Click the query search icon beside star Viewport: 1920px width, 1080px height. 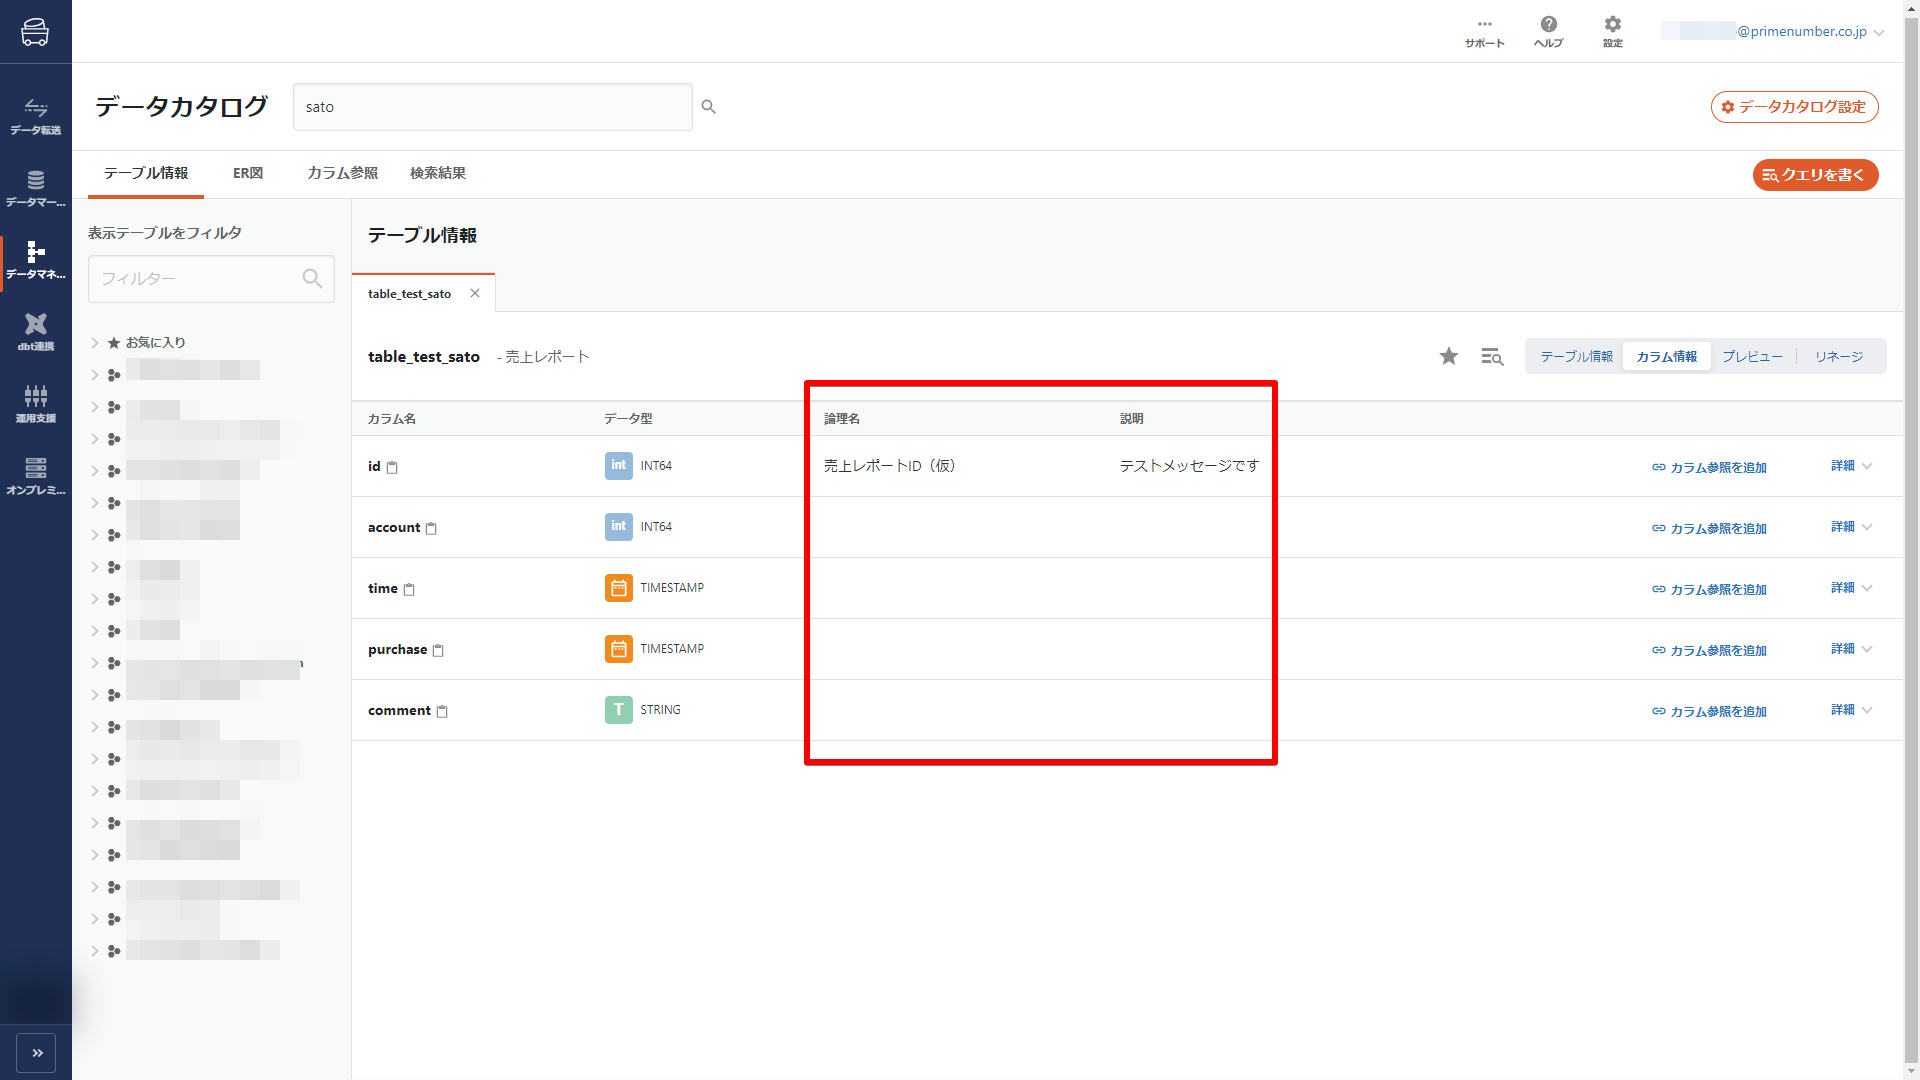click(x=1492, y=357)
